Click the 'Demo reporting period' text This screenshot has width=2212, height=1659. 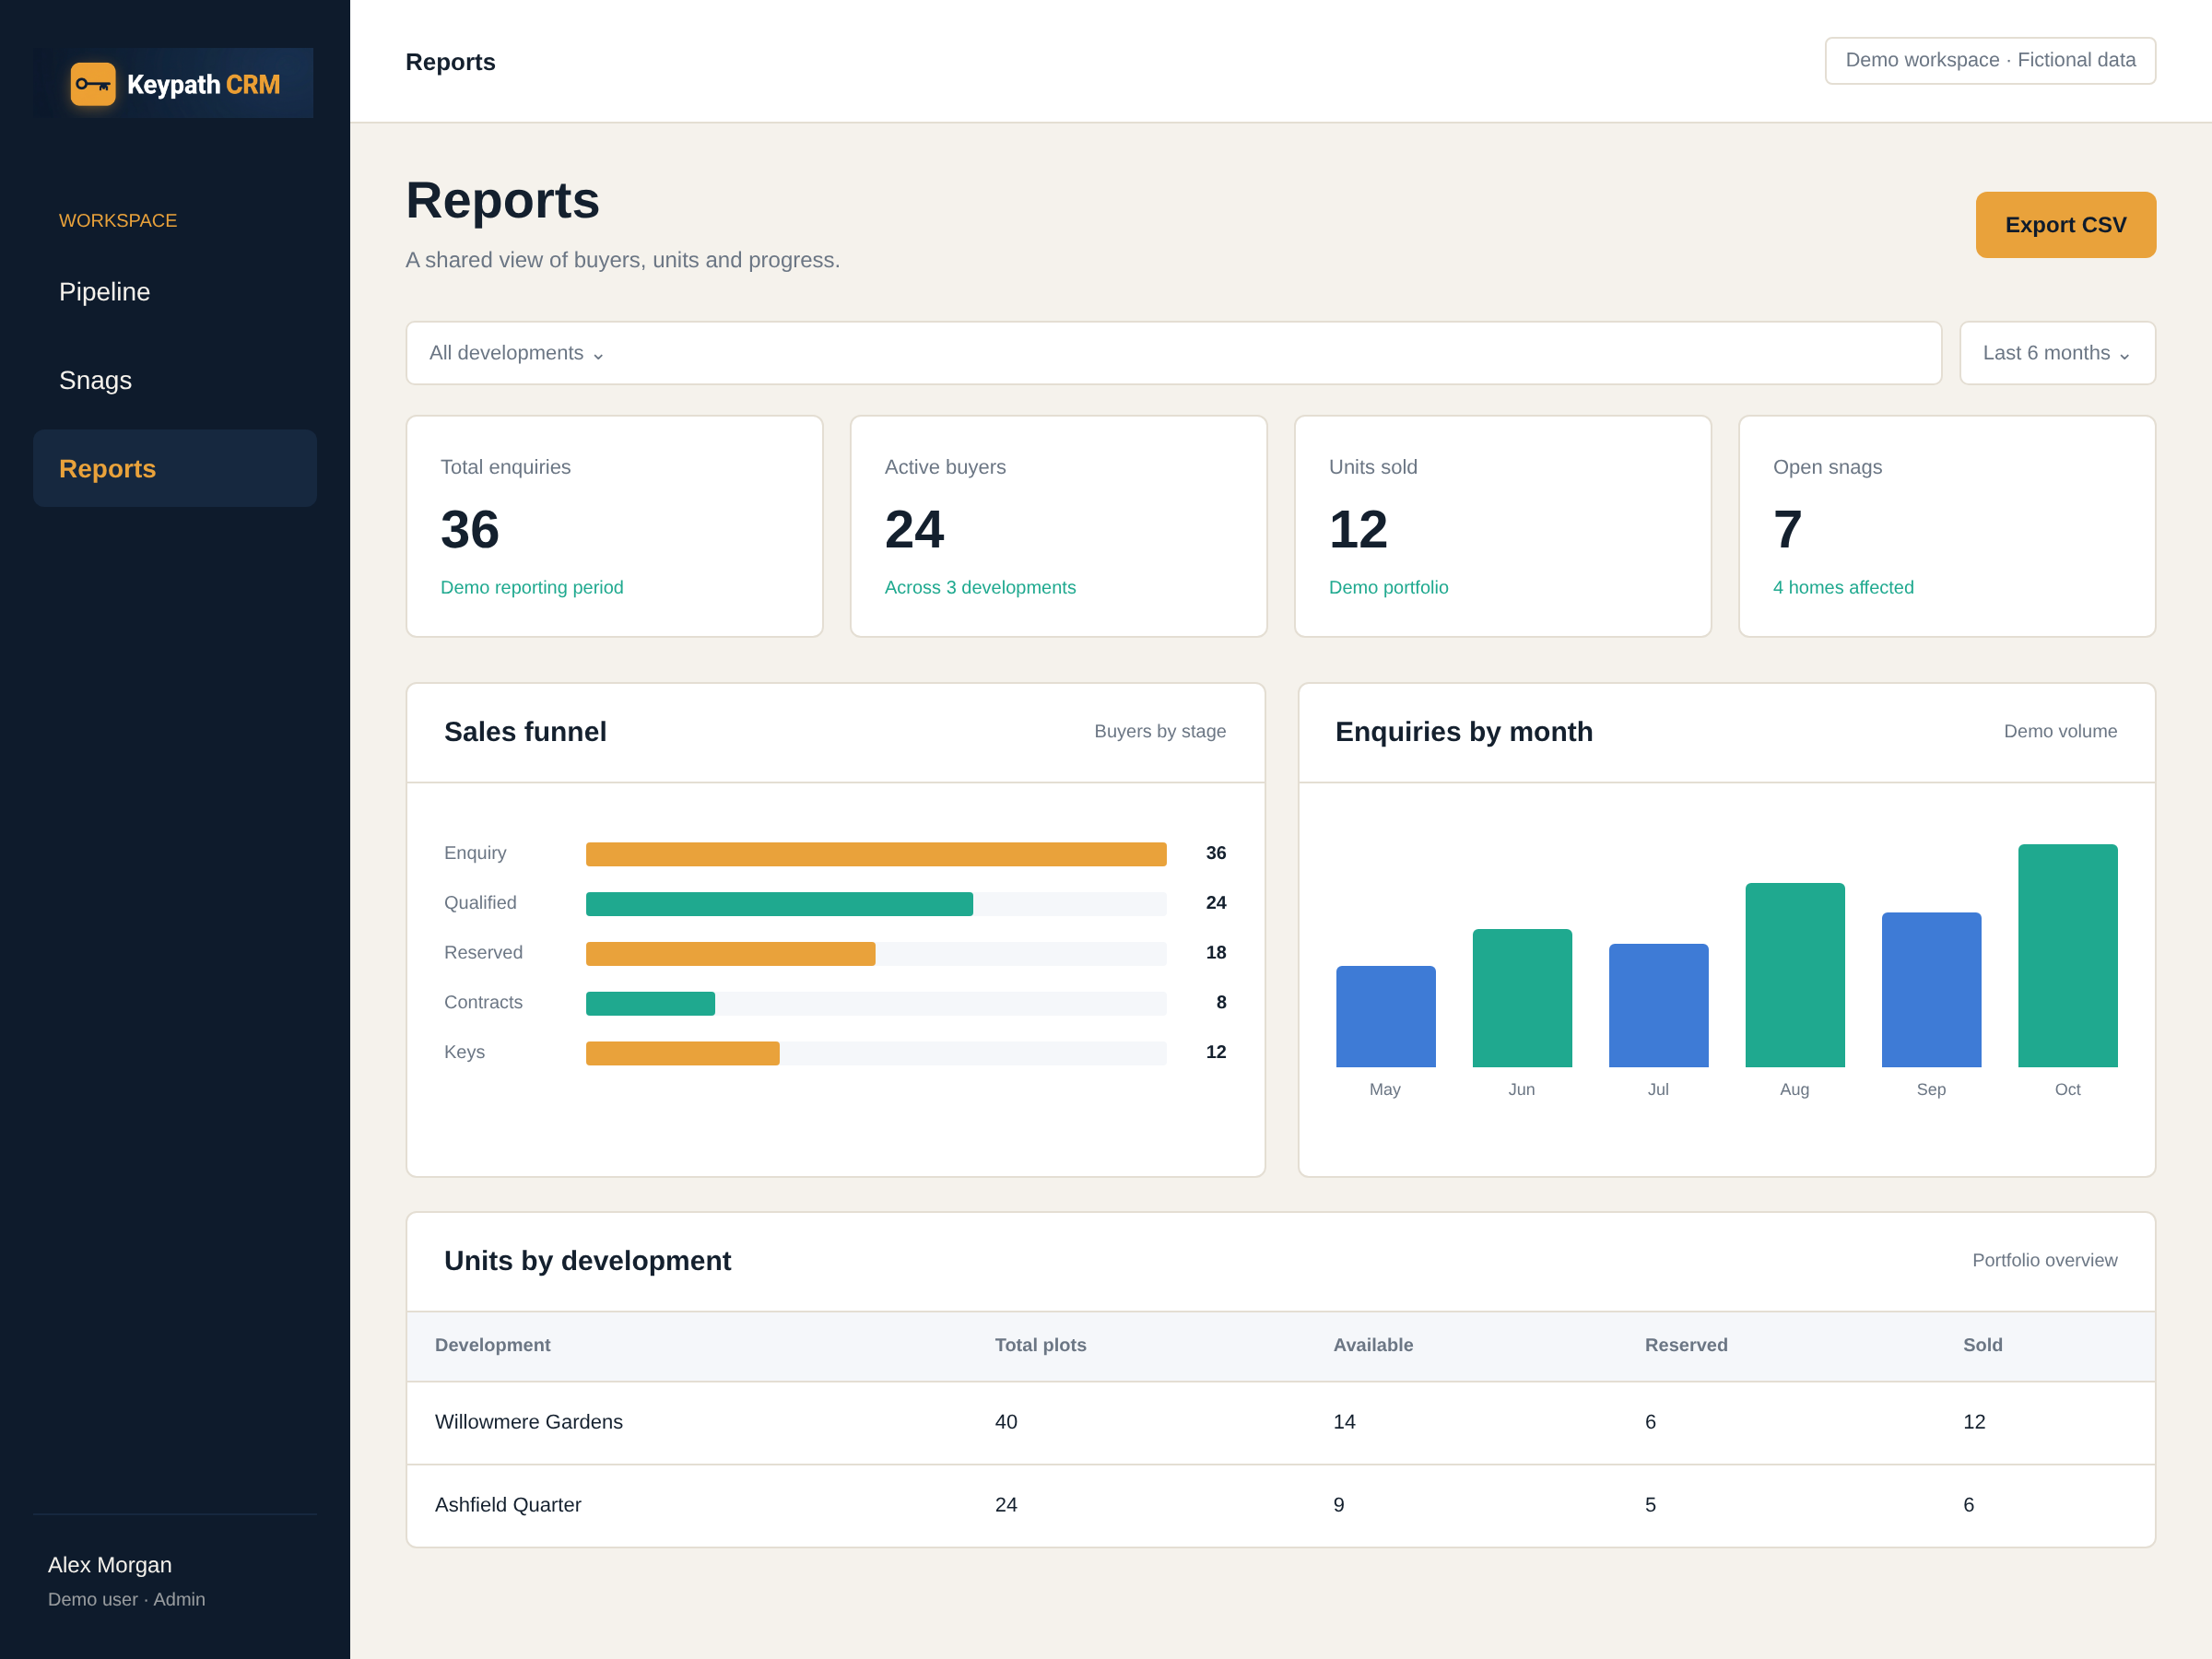531,587
